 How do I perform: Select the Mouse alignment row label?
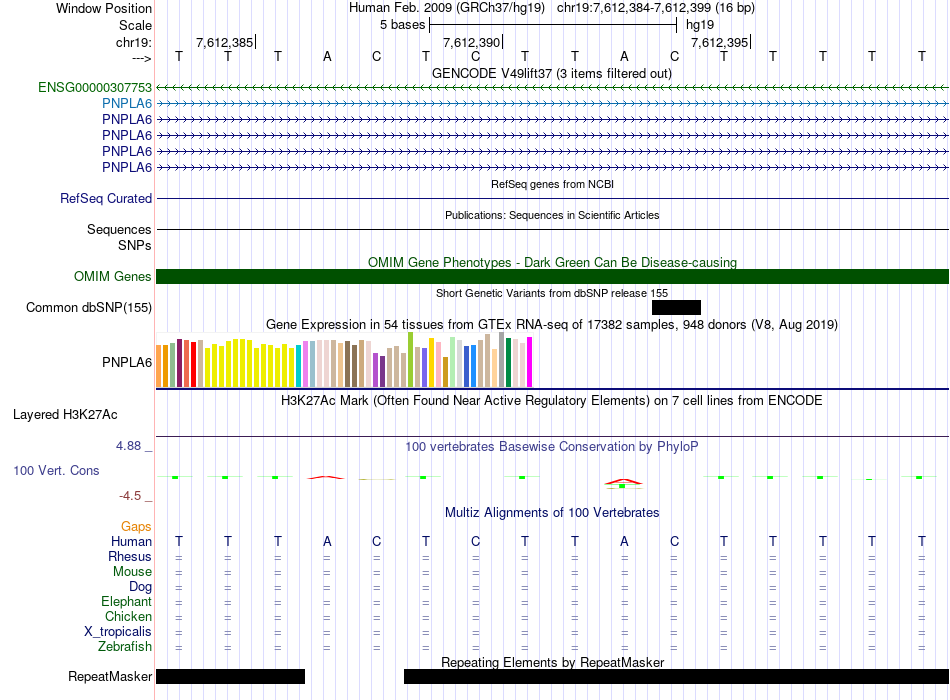(x=132, y=572)
